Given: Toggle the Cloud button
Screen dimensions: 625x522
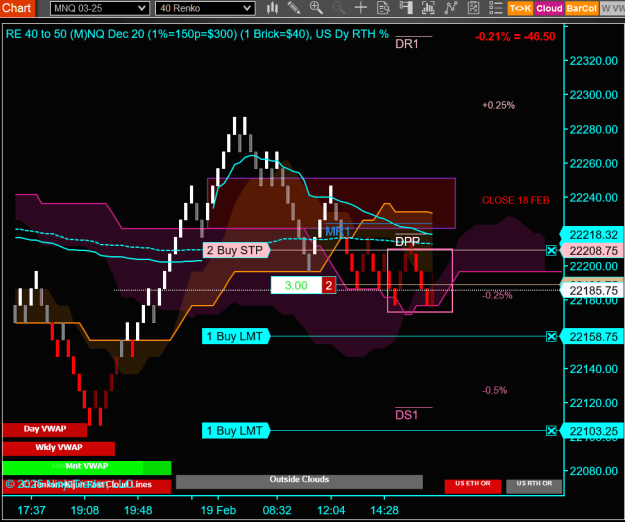Looking at the screenshot, I should (549, 8).
